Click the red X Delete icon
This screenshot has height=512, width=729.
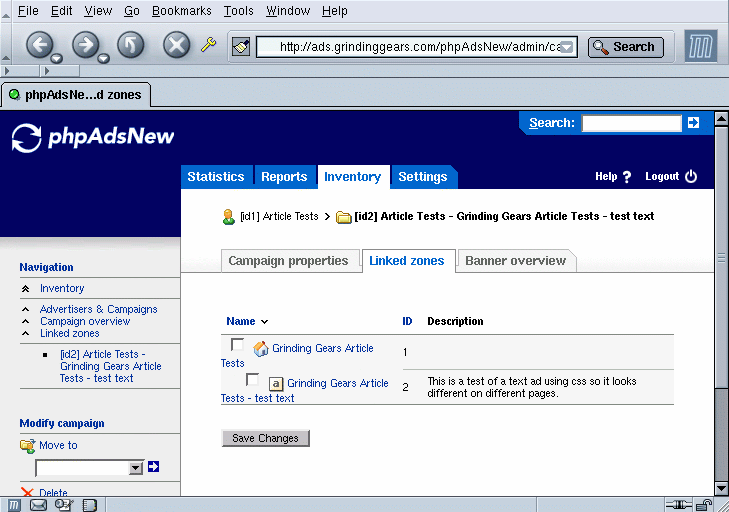27,492
